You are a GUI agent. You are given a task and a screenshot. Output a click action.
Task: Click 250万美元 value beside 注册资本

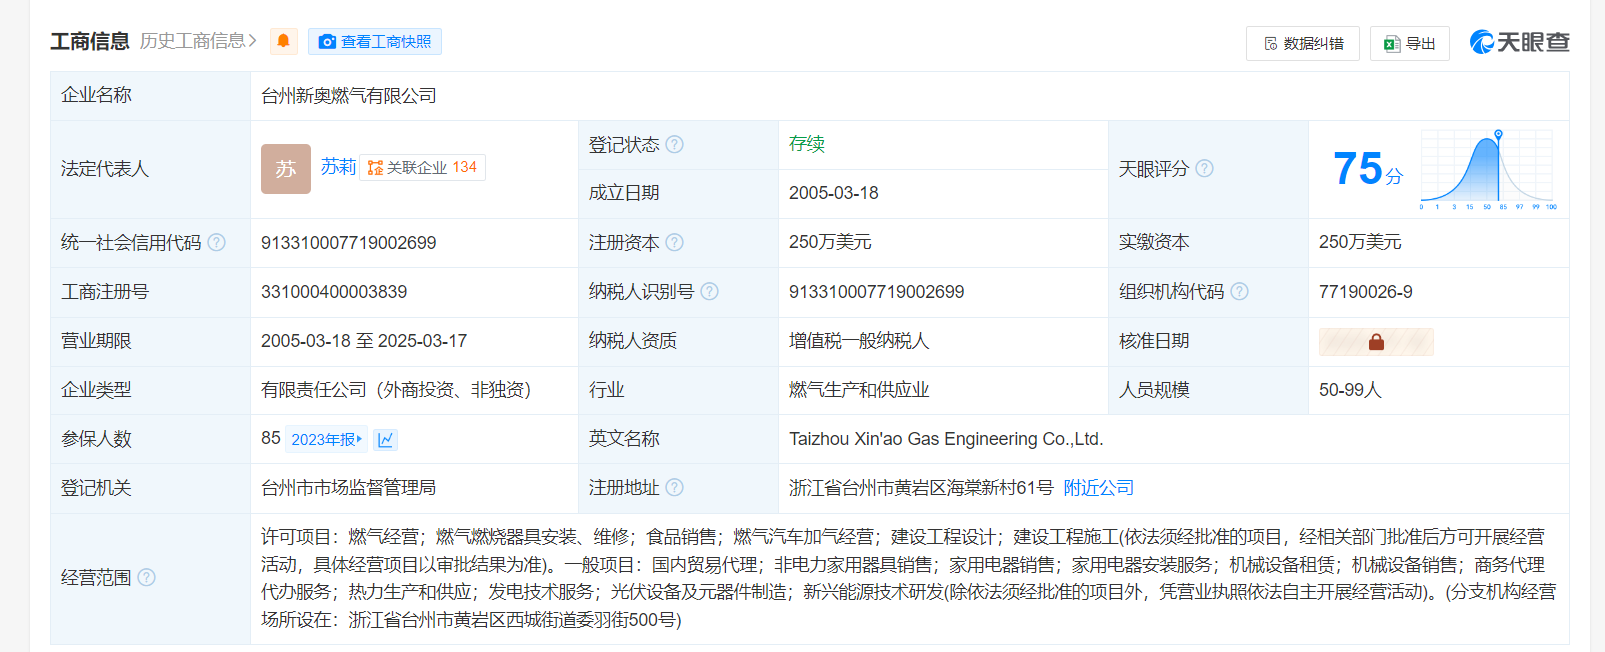coord(830,242)
